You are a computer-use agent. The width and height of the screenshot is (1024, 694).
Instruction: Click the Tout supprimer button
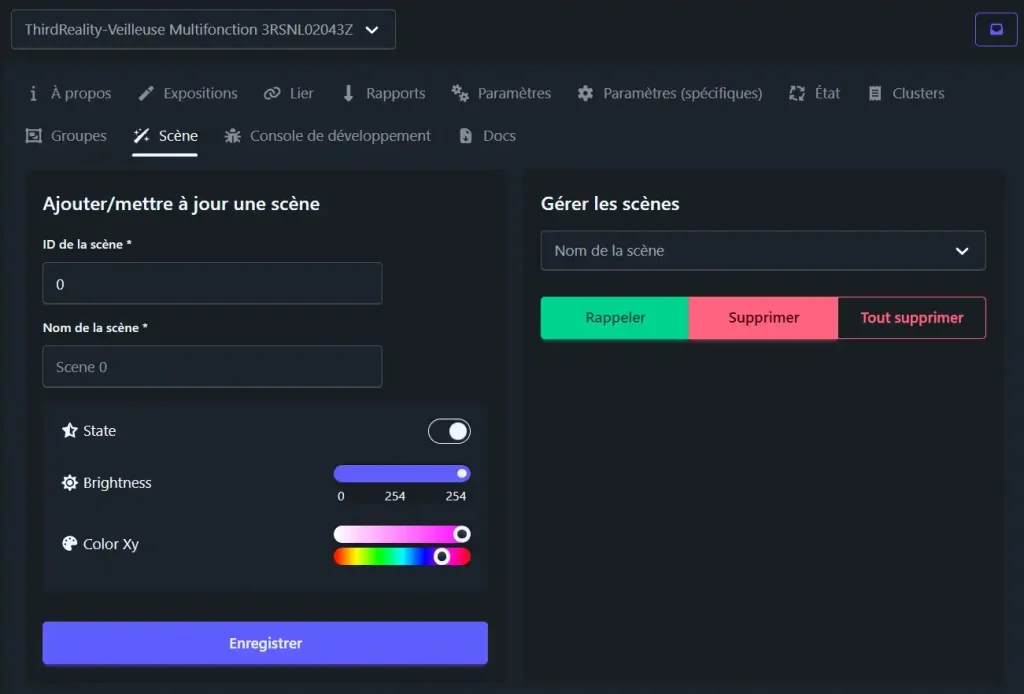click(x=912, y=318)
